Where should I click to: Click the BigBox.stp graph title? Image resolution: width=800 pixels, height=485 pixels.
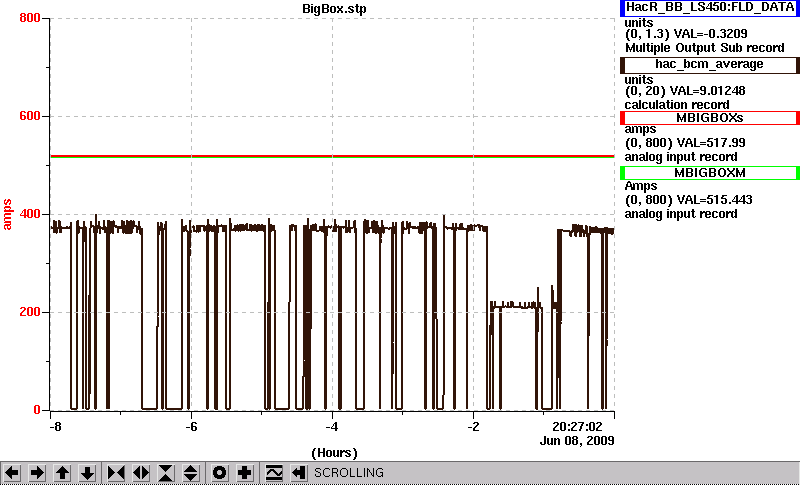click(x=334, y=9)
